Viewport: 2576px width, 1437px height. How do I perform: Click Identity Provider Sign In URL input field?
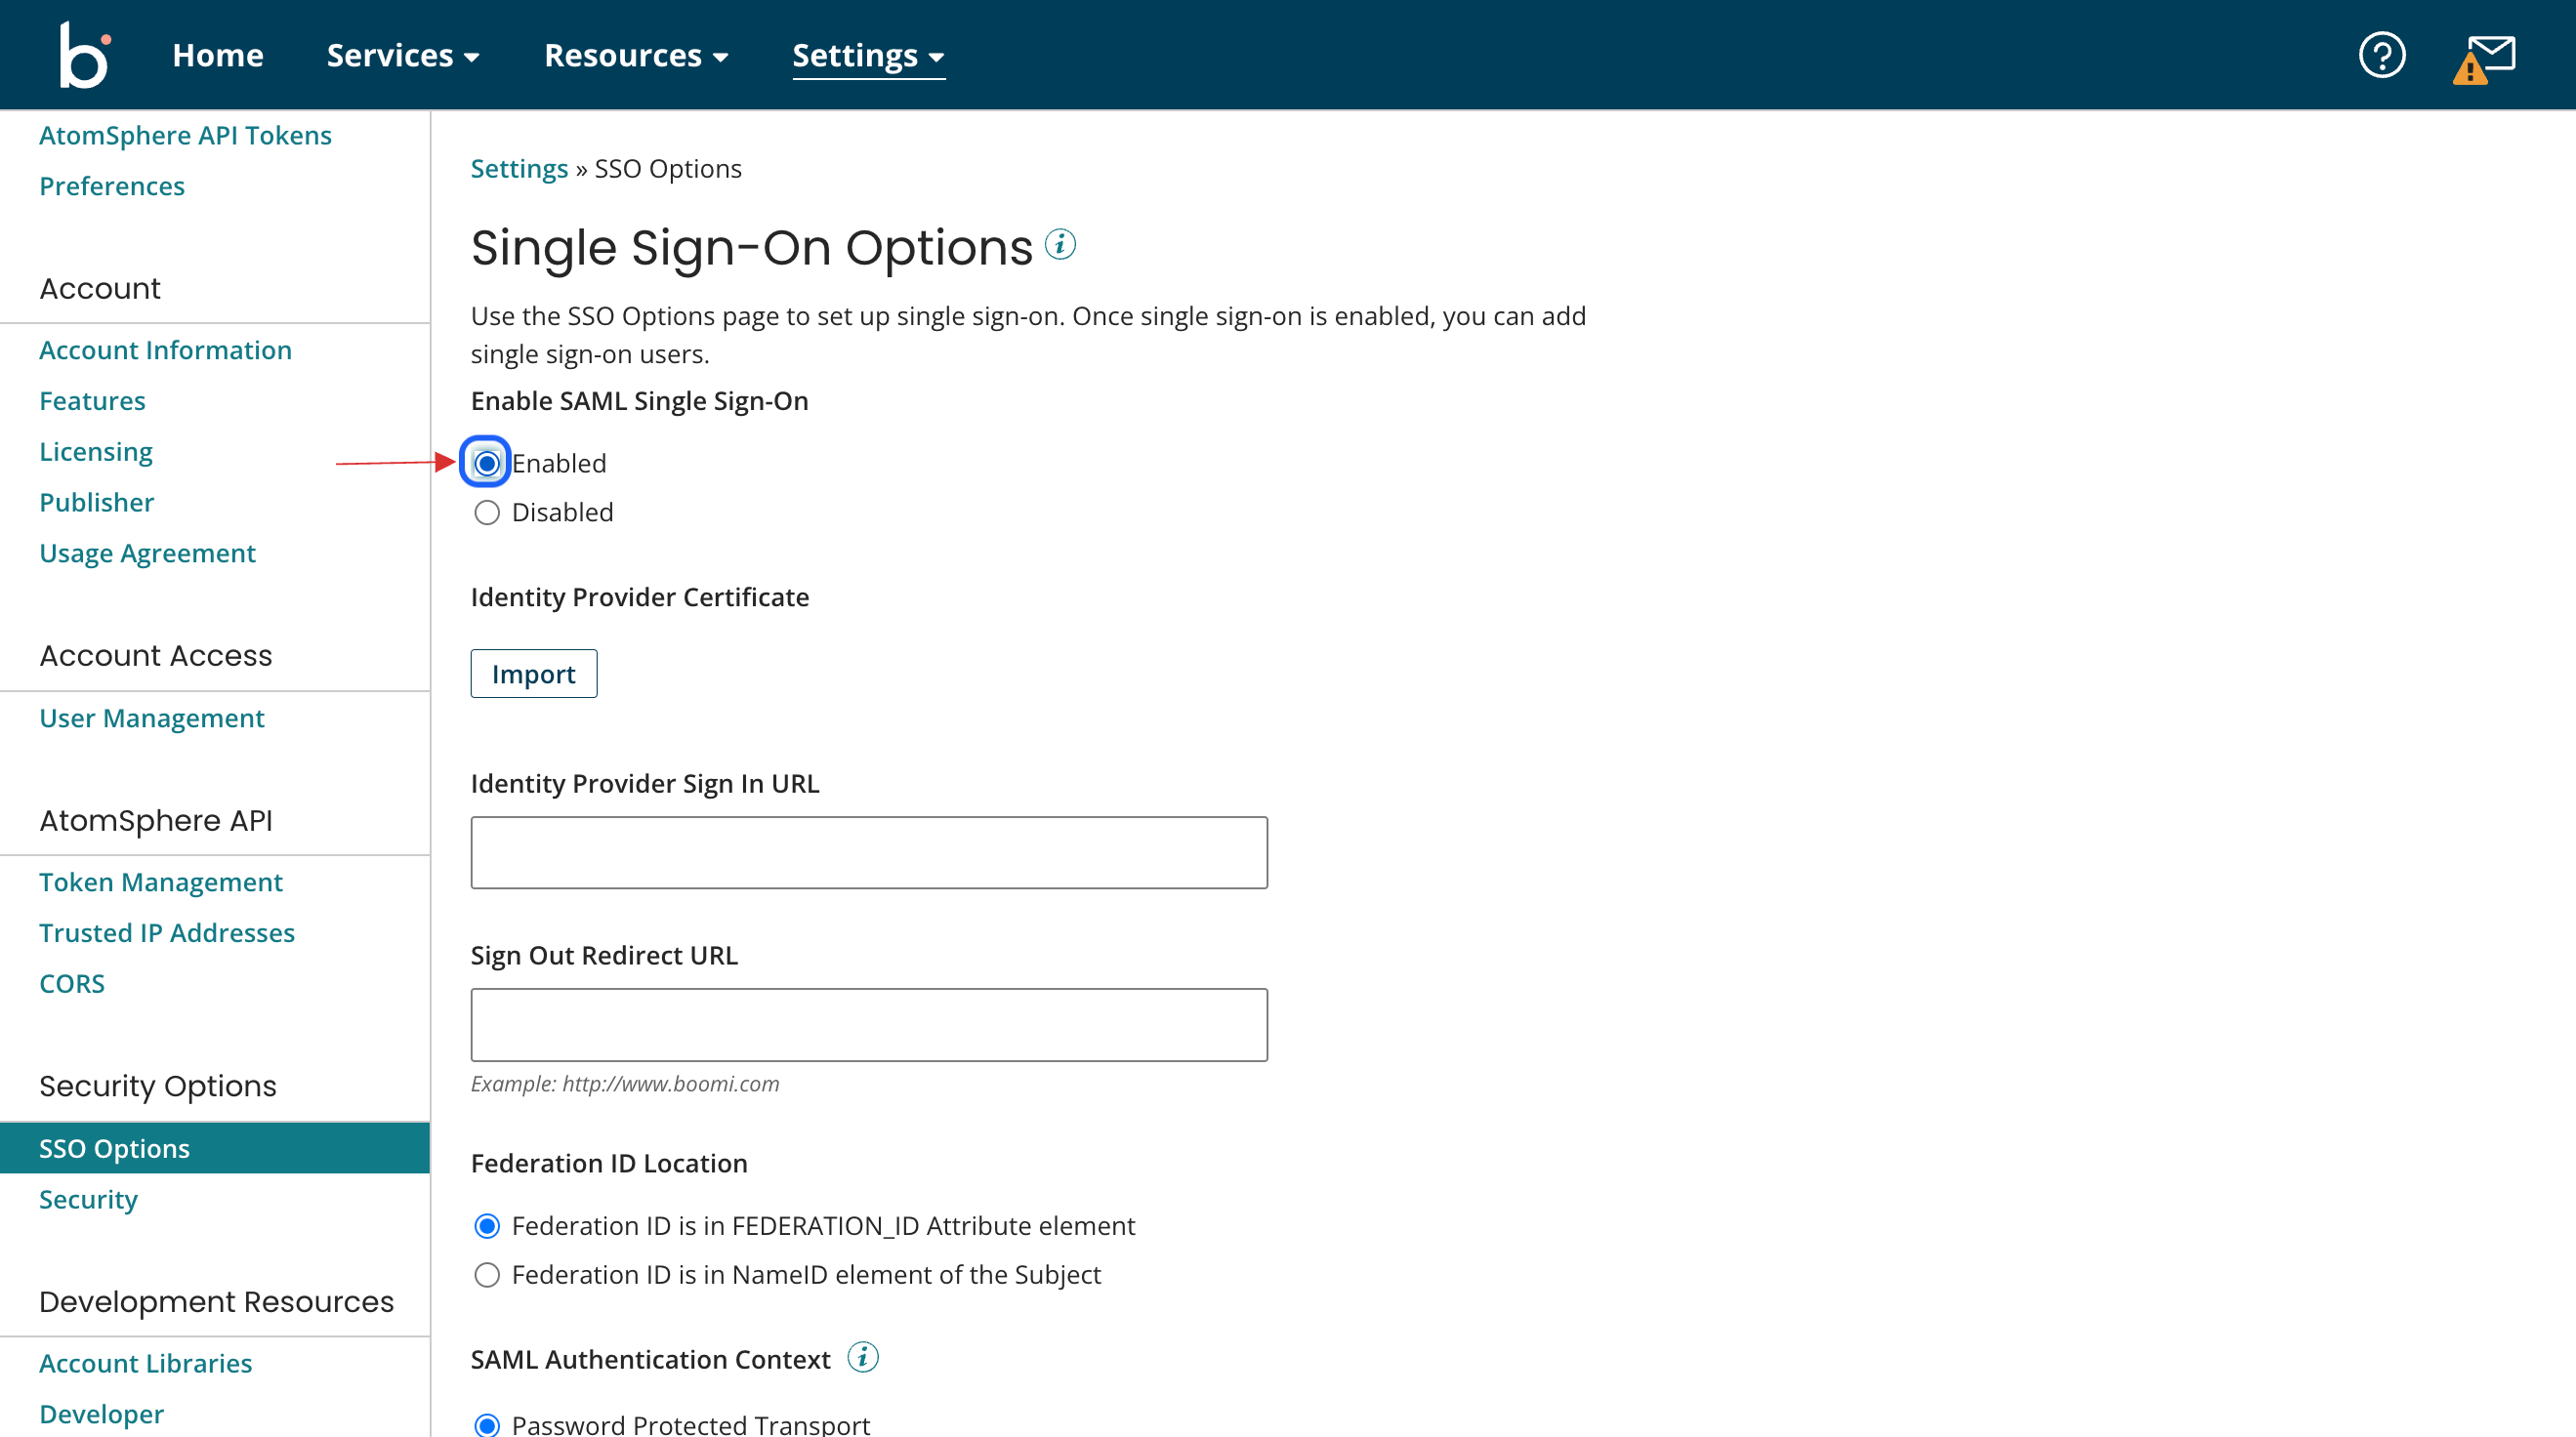(869, 853)
